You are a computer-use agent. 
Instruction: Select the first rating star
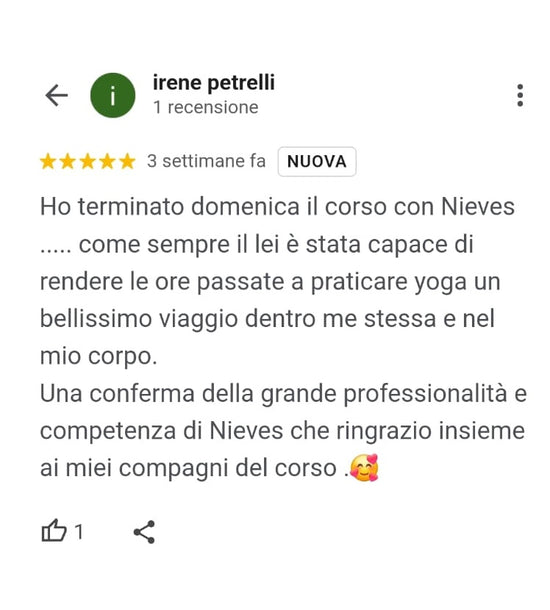click(x=48, y=161)
